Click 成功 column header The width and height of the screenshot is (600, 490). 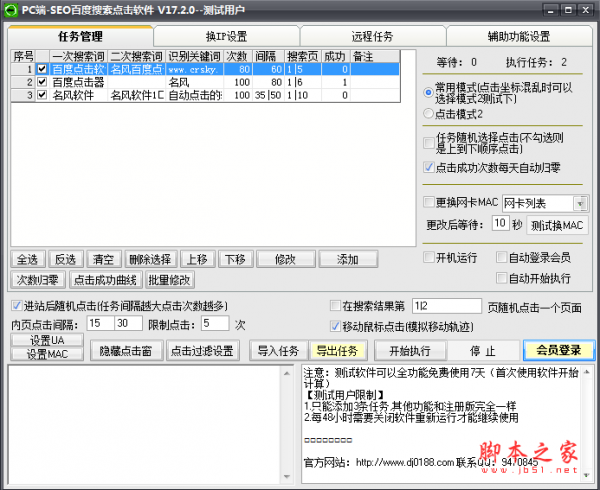pyautogui.click(x=336, y=57)
